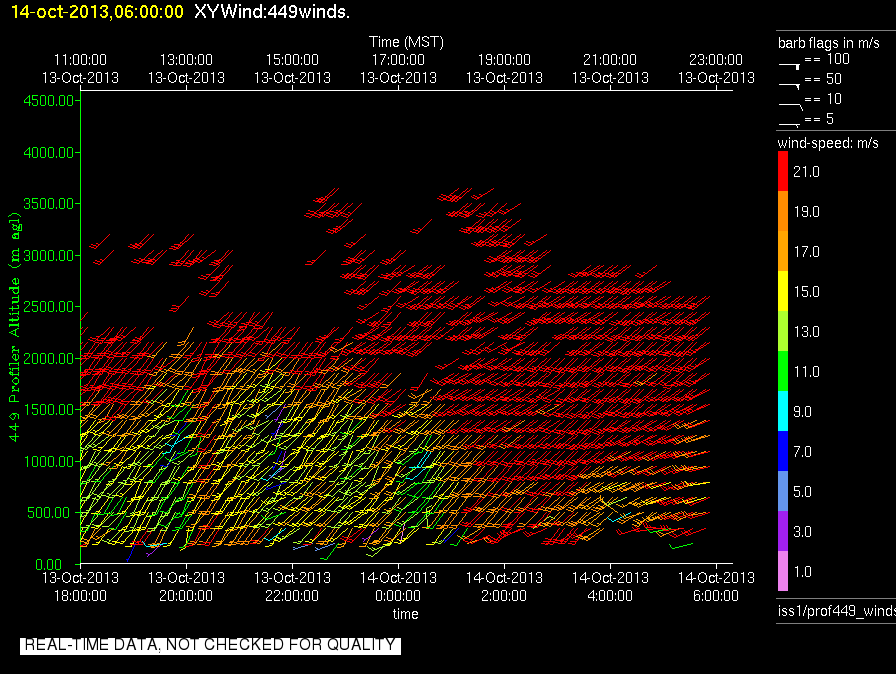The image size is (896, 674).
Task: Click the '11:00:00 13-Oct-2013' top axis tick
Action: tap(80, 69)
